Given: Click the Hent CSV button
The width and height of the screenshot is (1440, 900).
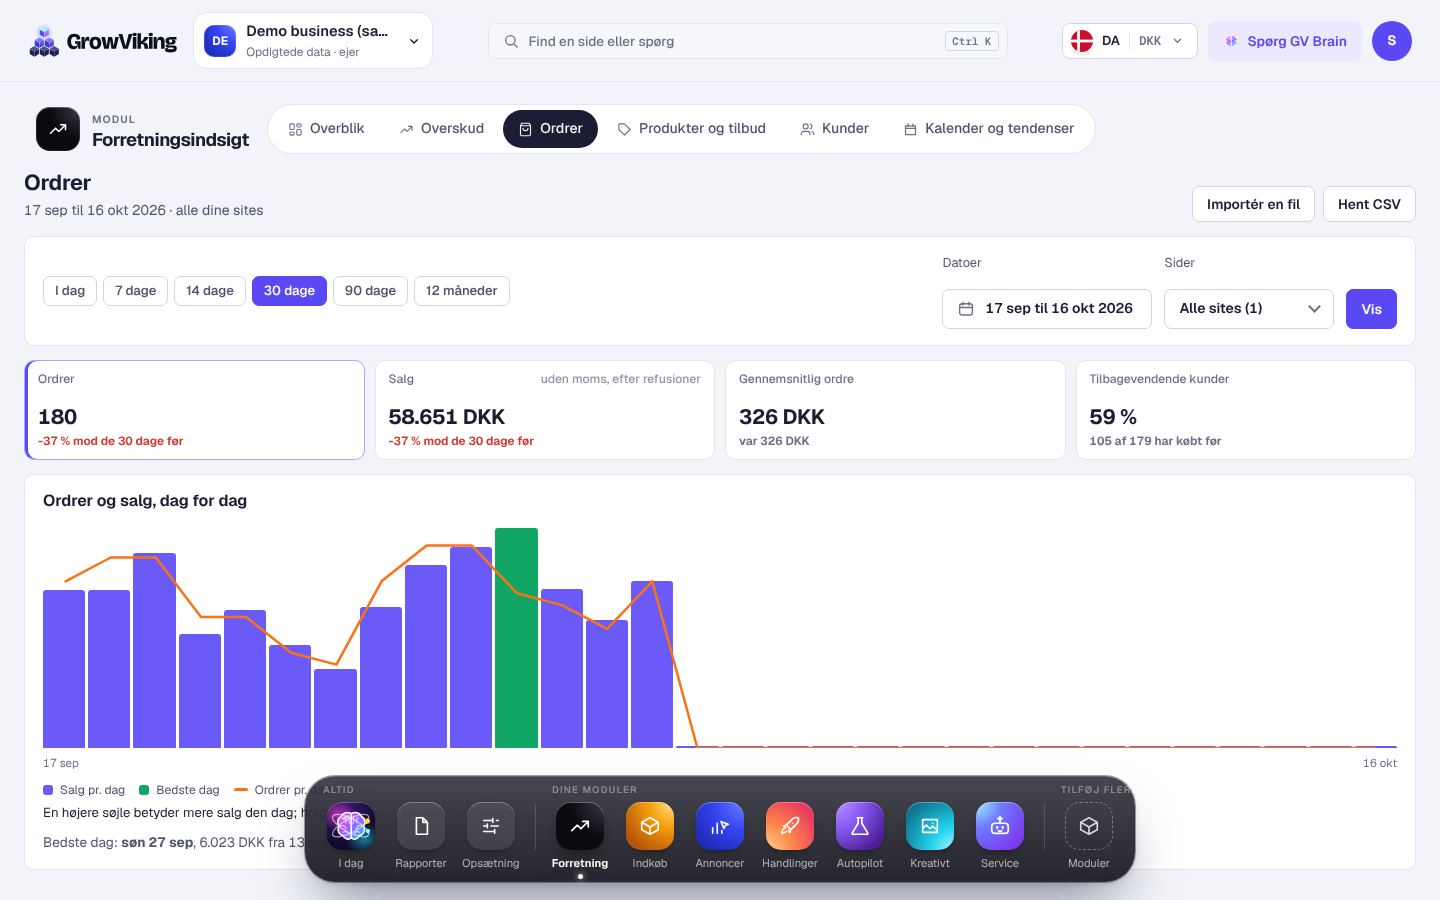Looking at the screenshot, I should (x=1369, y=204).
